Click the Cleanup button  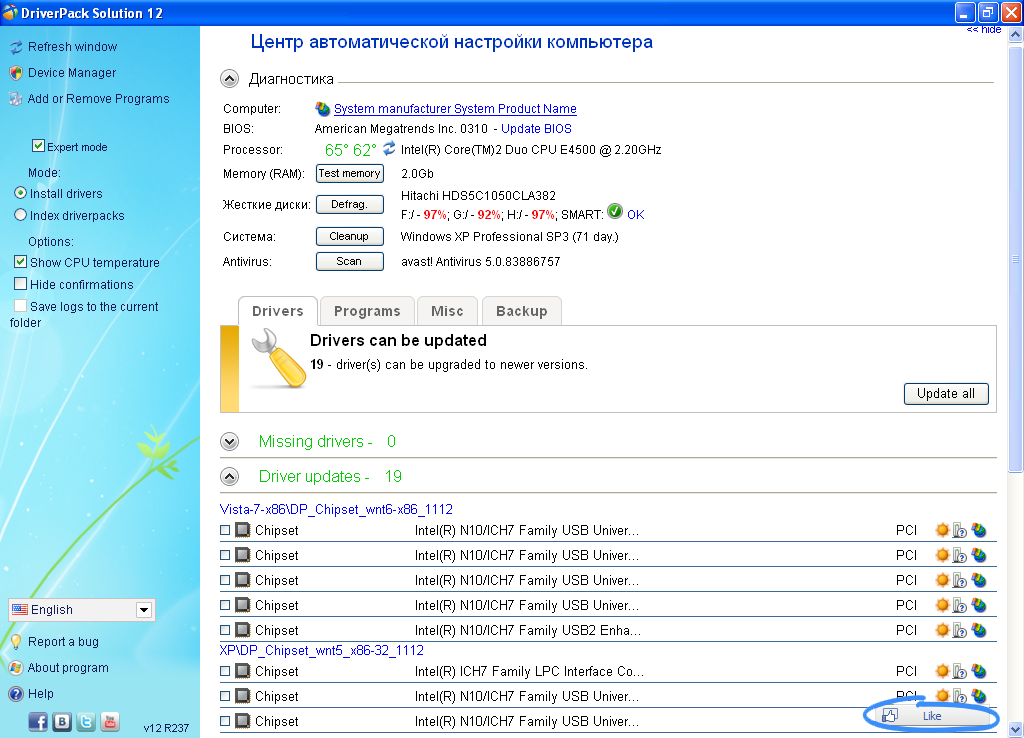point(349,236)
